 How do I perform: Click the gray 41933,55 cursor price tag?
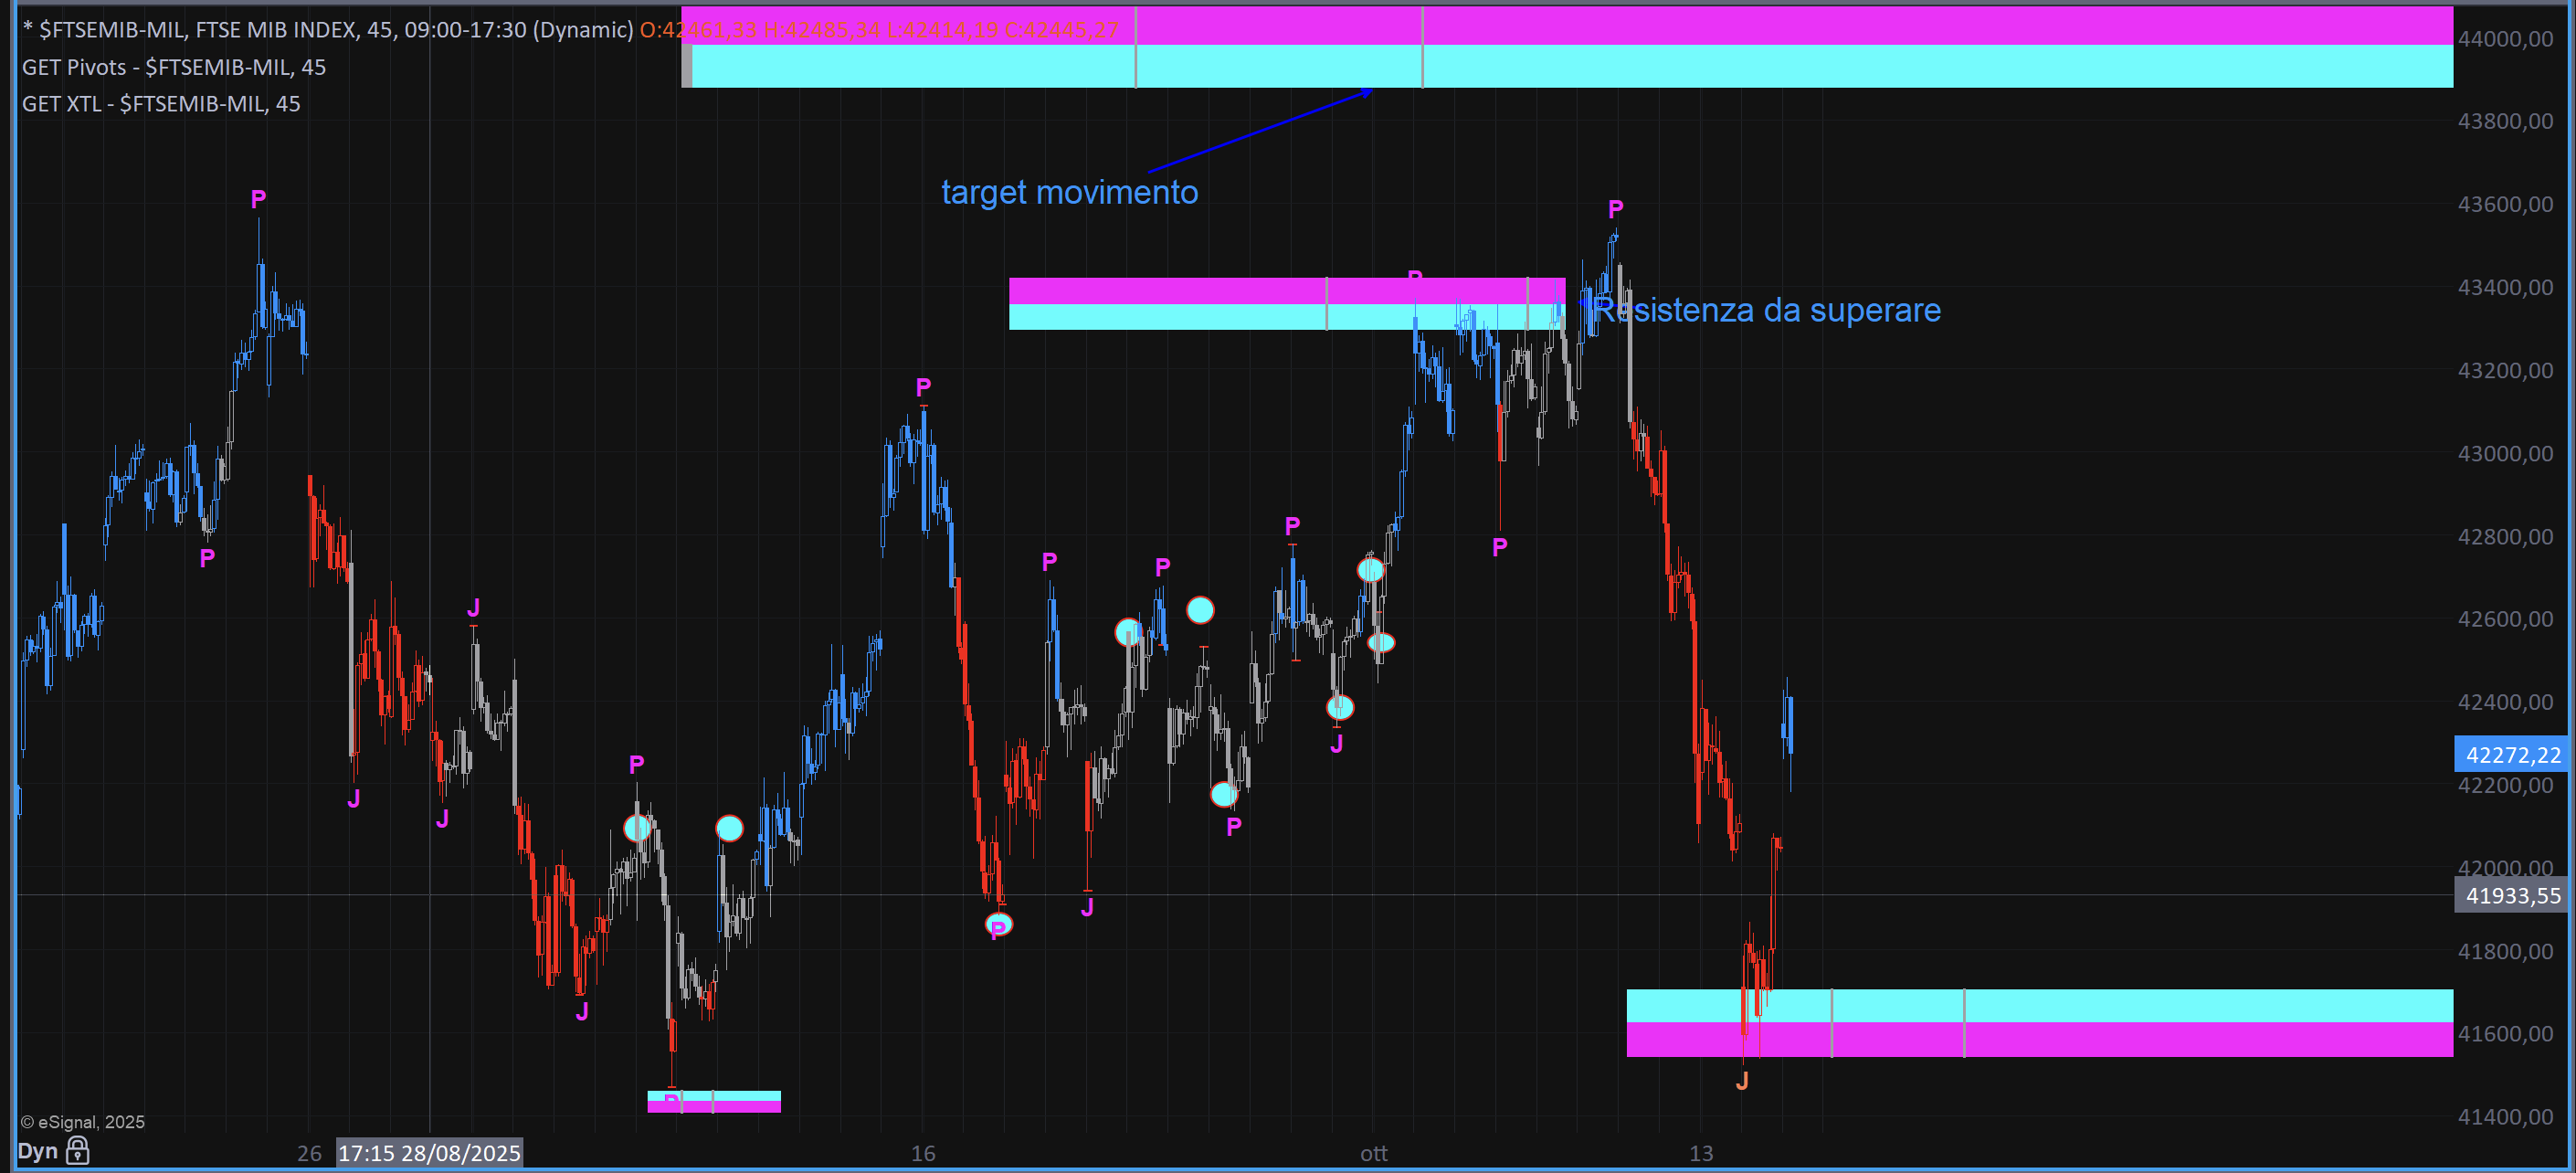[x=2512, y=896]
